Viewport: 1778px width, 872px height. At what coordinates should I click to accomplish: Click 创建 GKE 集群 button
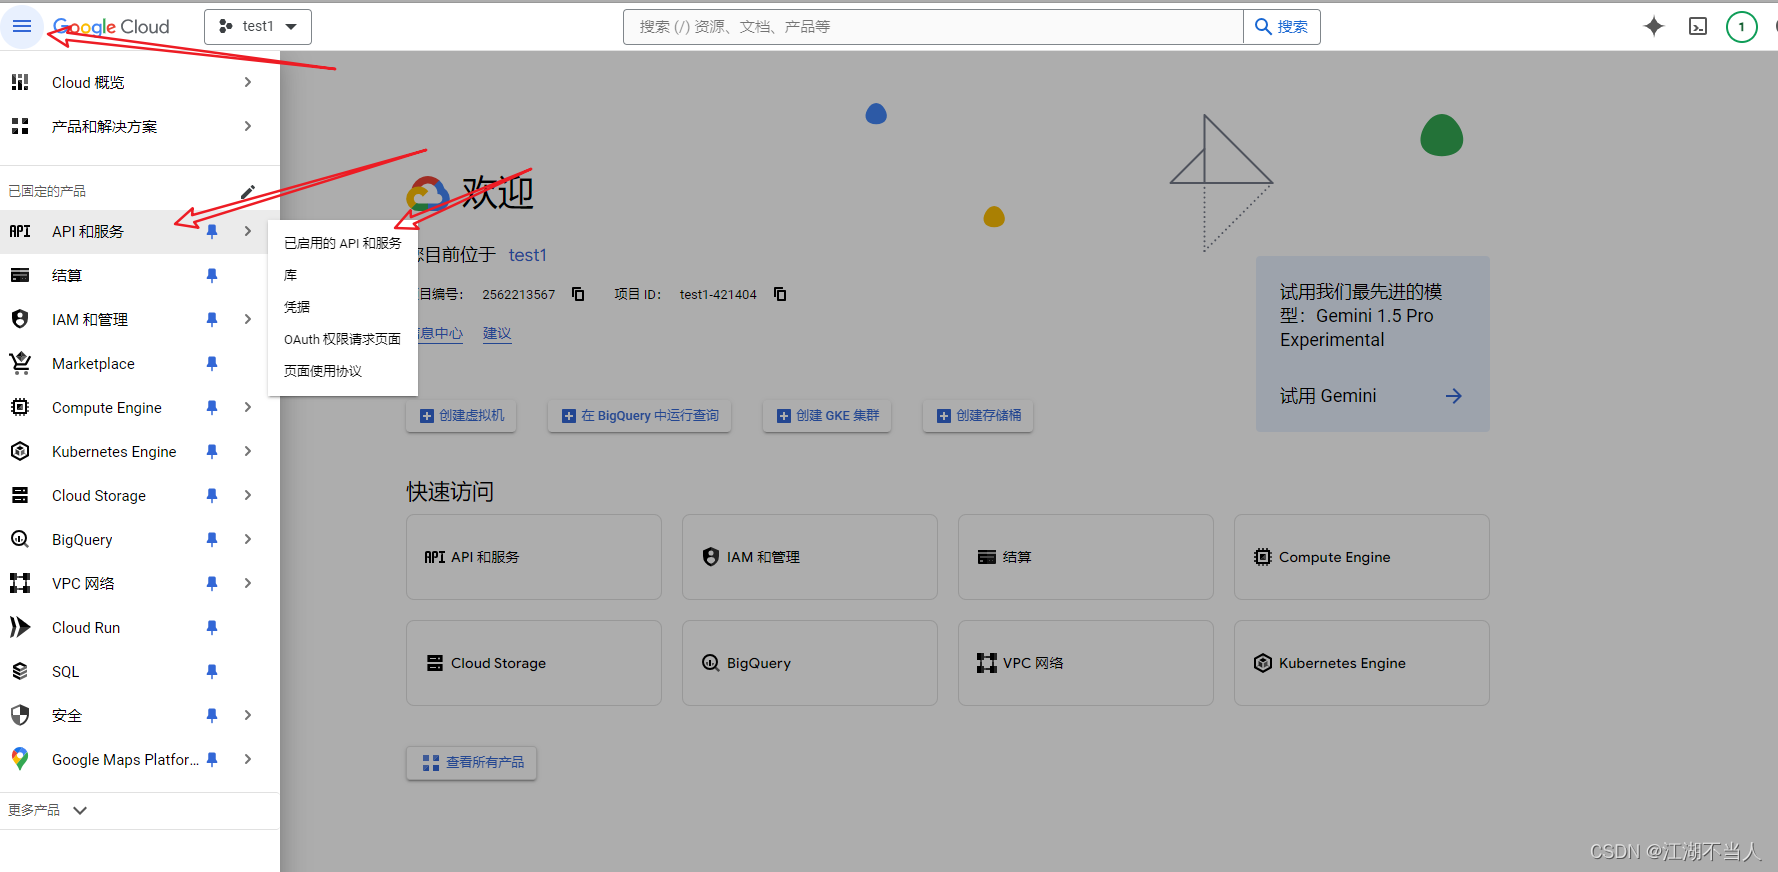(x=828, y=416)
